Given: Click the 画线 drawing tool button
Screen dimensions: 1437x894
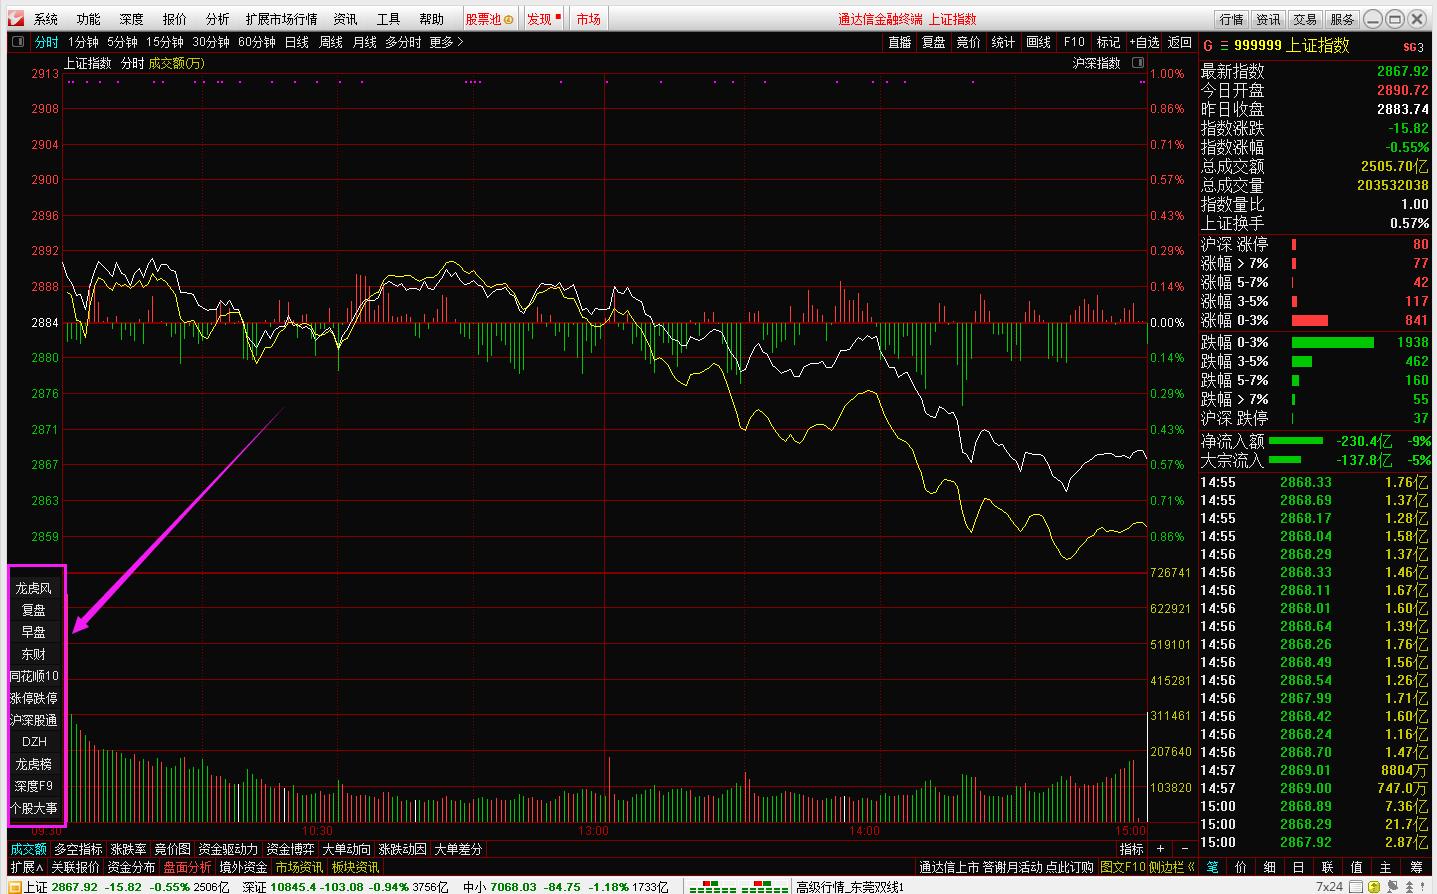Looking at the screenshot, I should point(1038,42).
